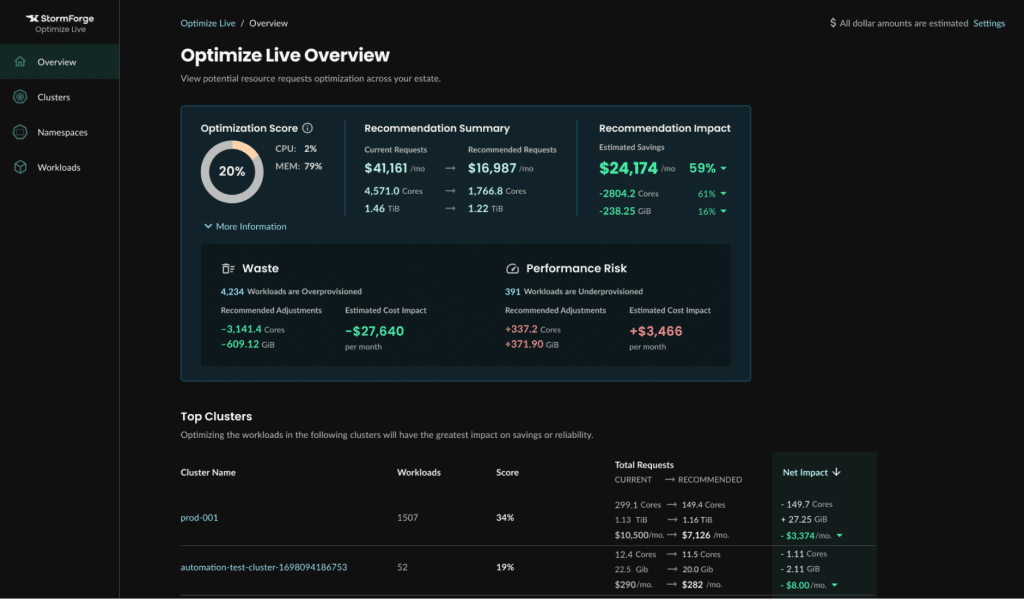Expand the 61% cores savings arrow
The image size is (1024, 599).
point(724,193)
